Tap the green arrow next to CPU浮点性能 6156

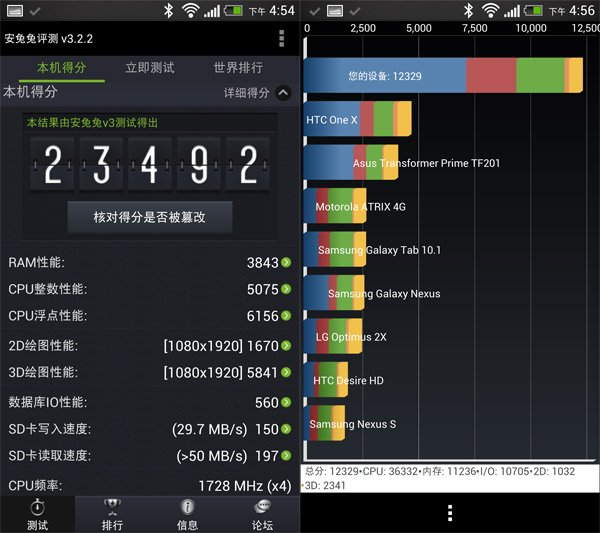[x=286, y=316]
